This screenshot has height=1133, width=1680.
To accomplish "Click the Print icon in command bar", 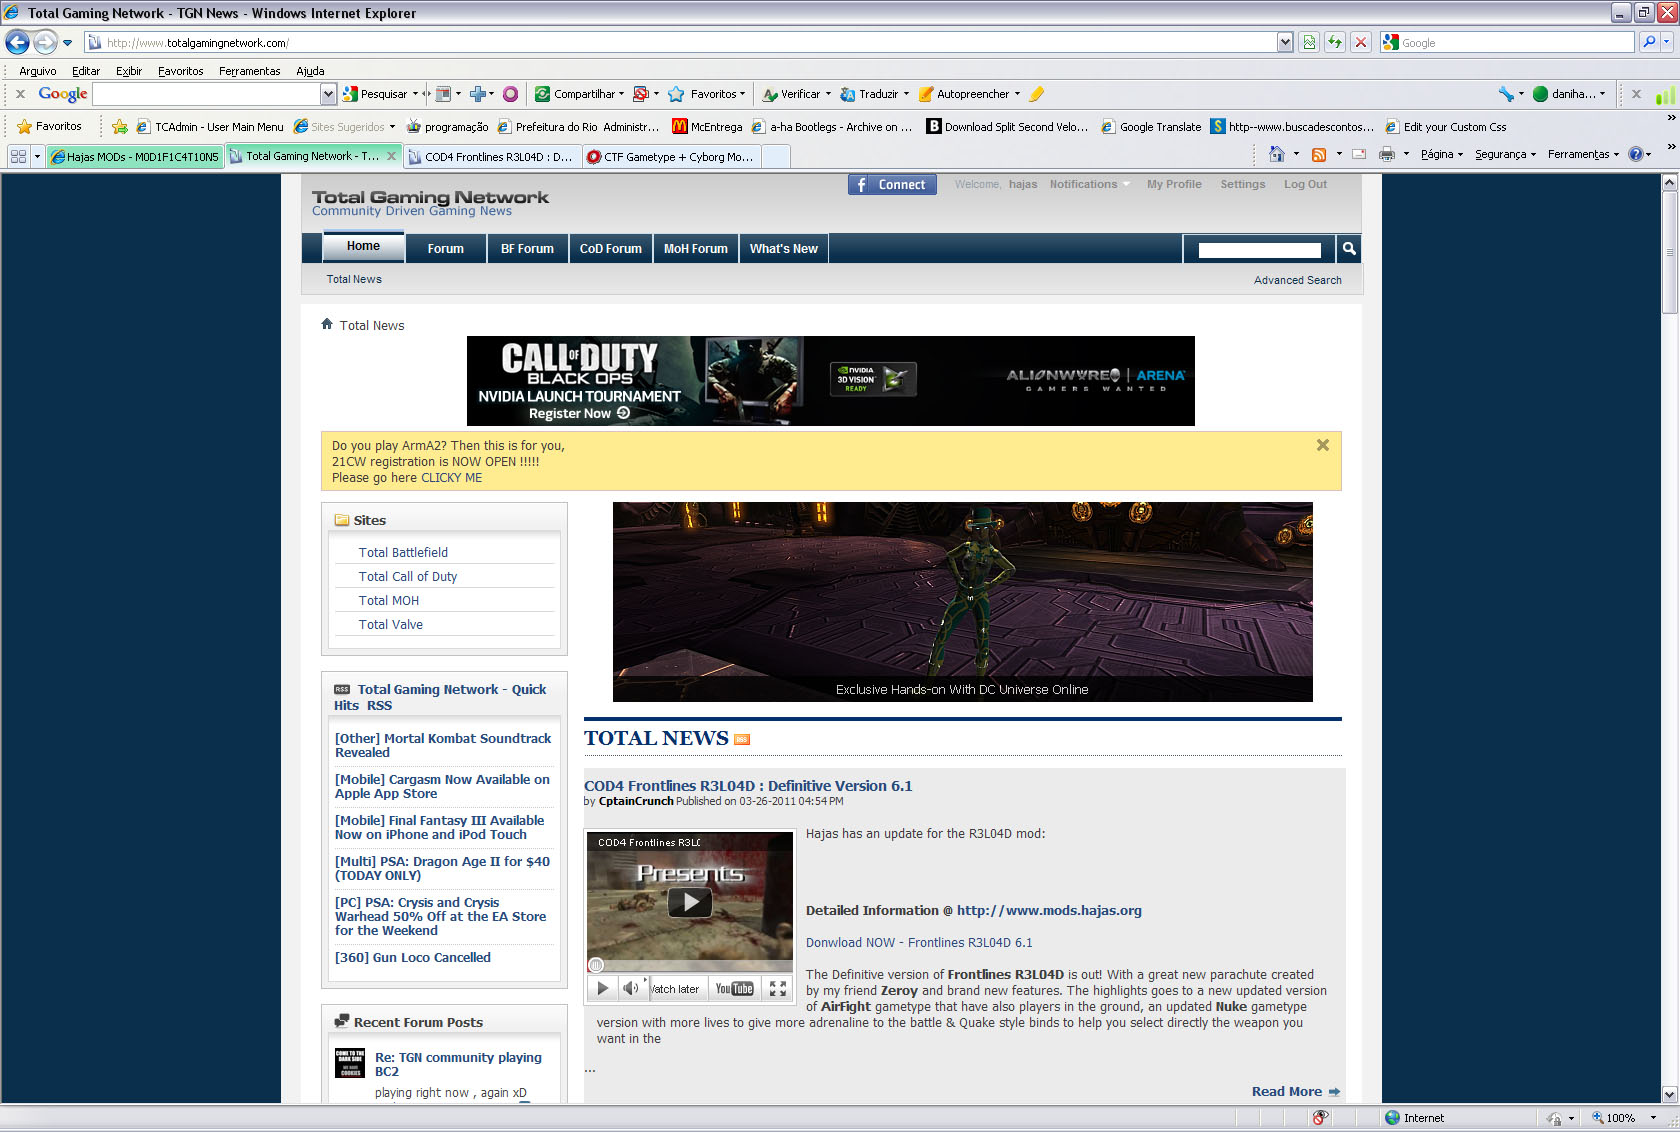I will click(1386, 154).
